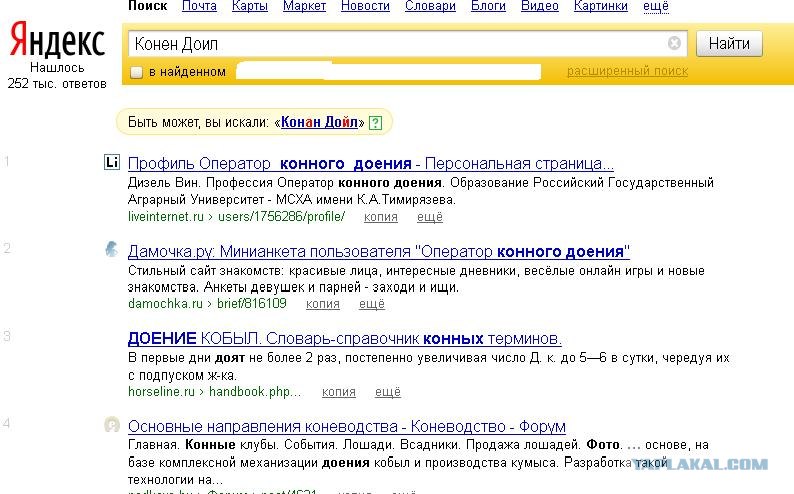The image size is (794, 494).
Task: Click the 'handbook.php...' URL path
Action: coord(255,392)
